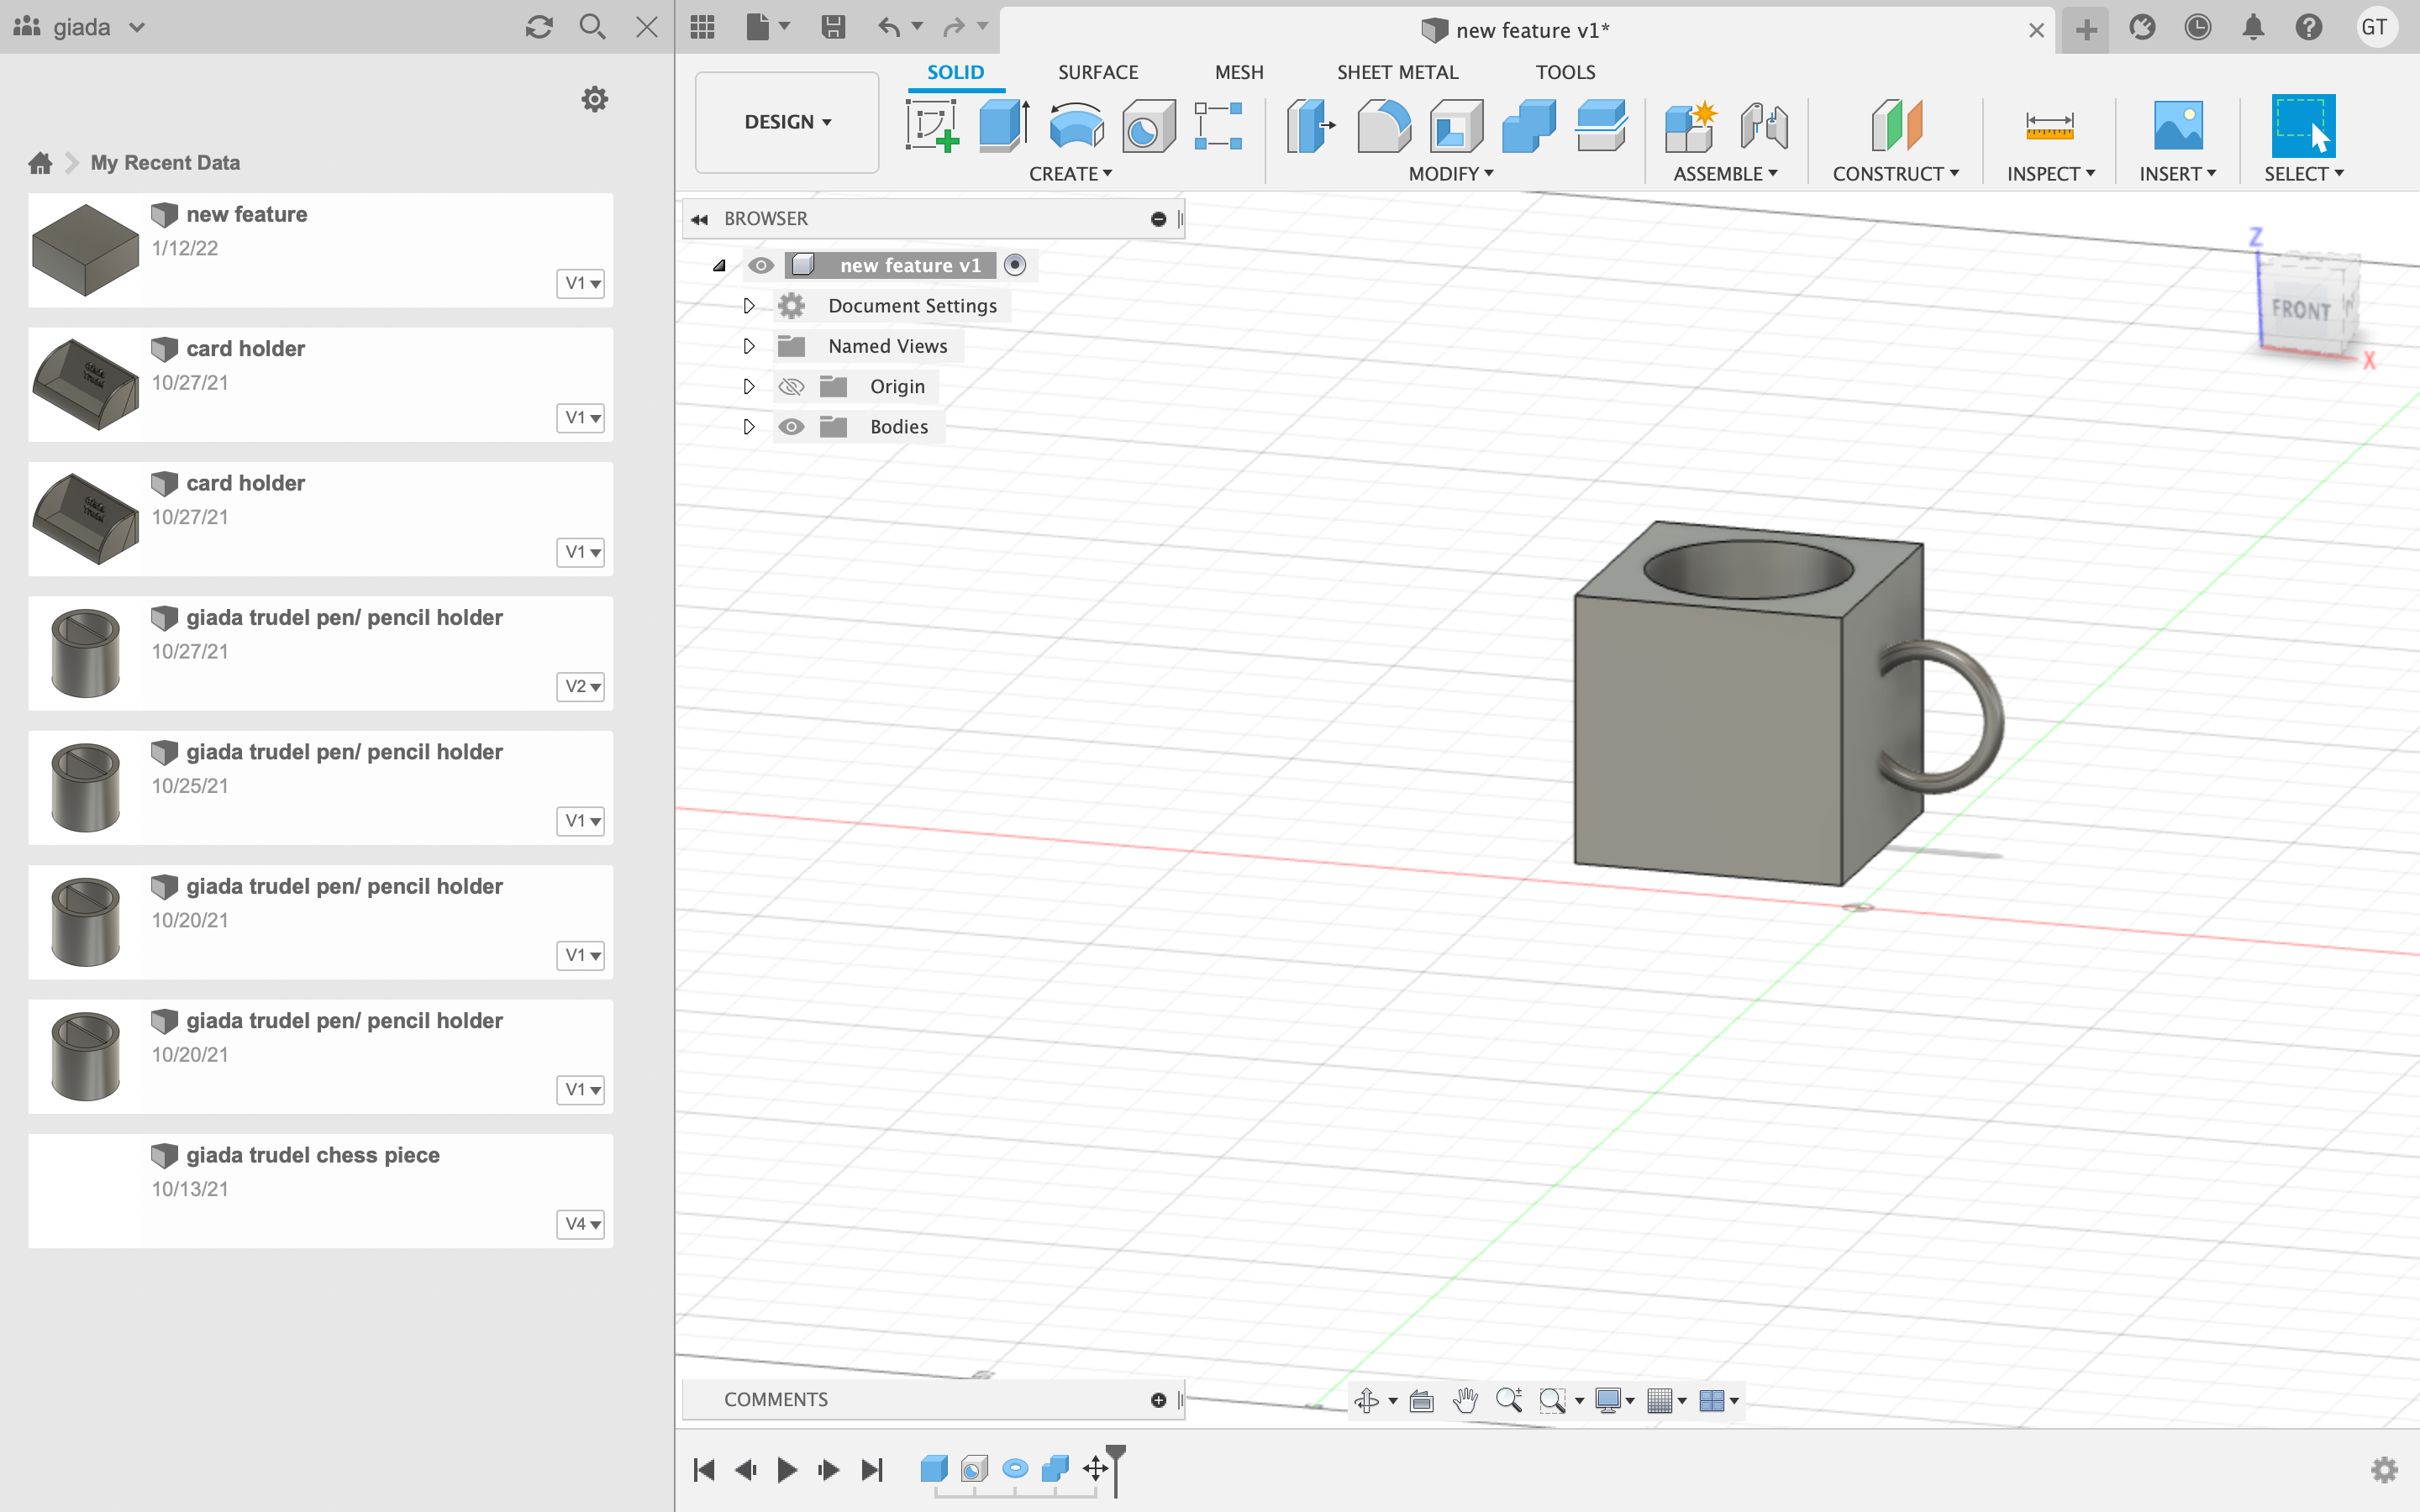Switch to the SHEET METAL tab
Image resolution: width=2420 pixels, height=1512 pixels.
pyautogui.click(x=1397, y=71)
